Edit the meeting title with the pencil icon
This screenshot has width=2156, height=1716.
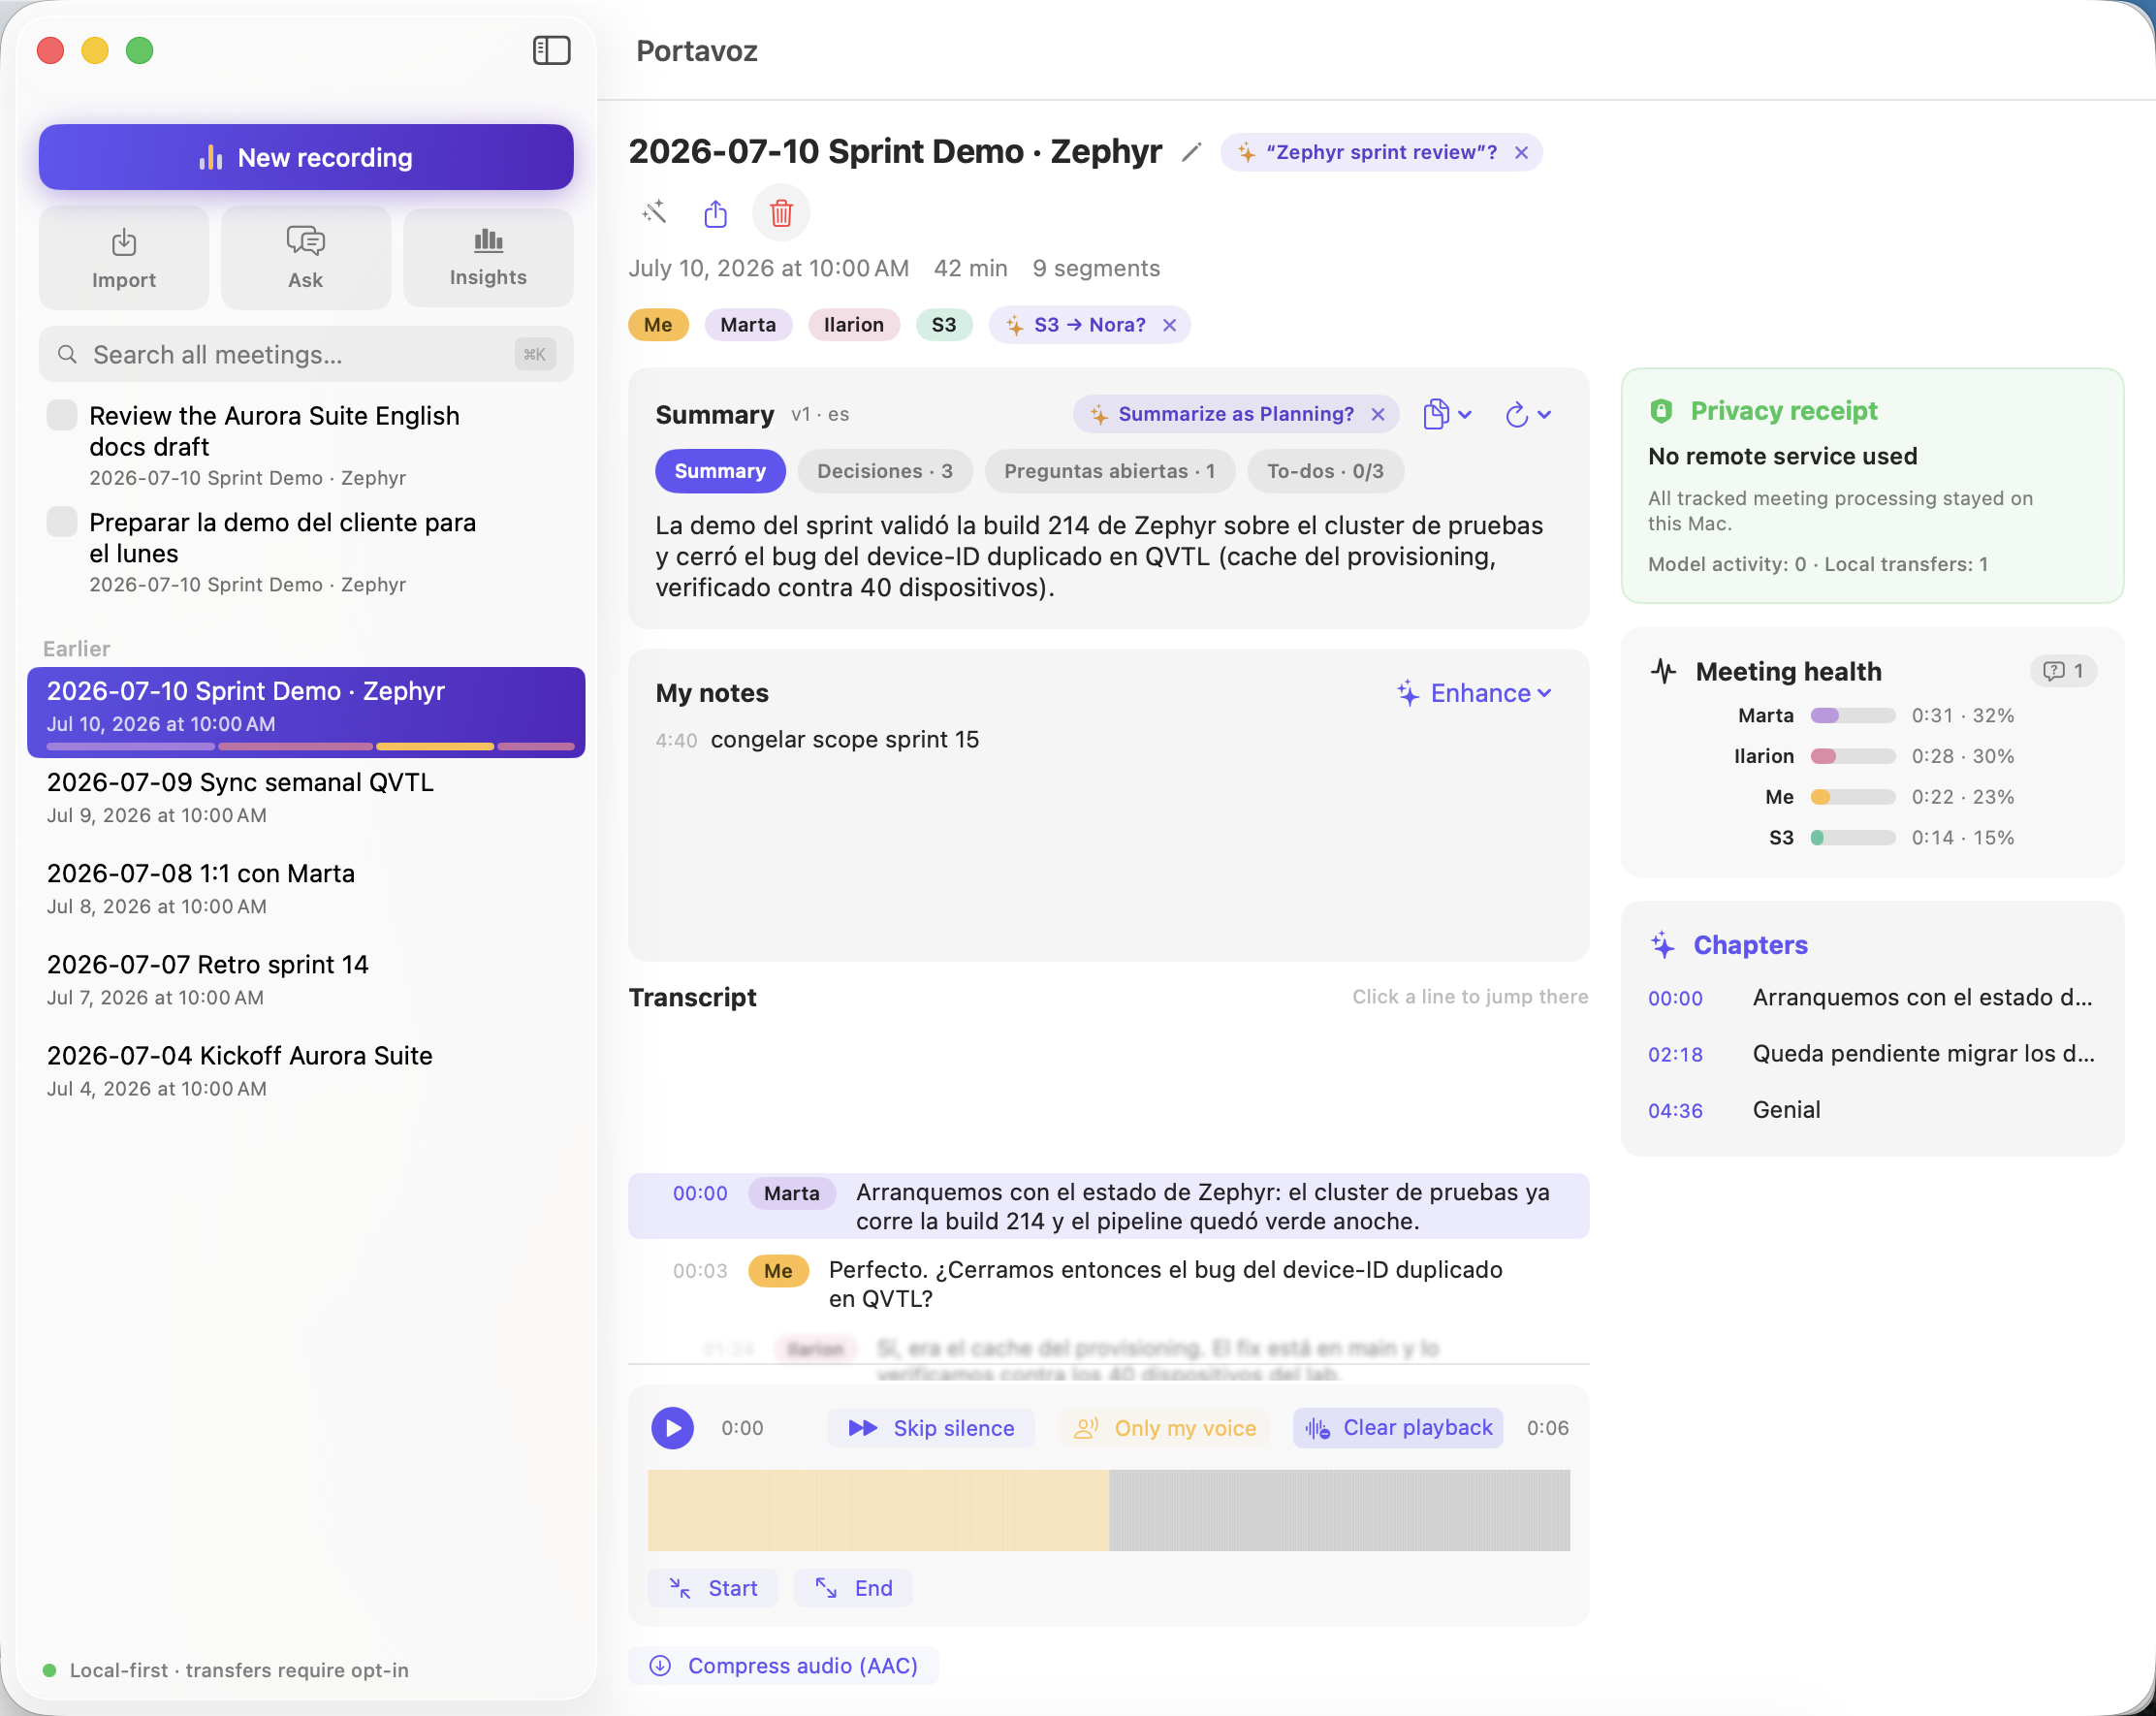tap(1191, 153)
